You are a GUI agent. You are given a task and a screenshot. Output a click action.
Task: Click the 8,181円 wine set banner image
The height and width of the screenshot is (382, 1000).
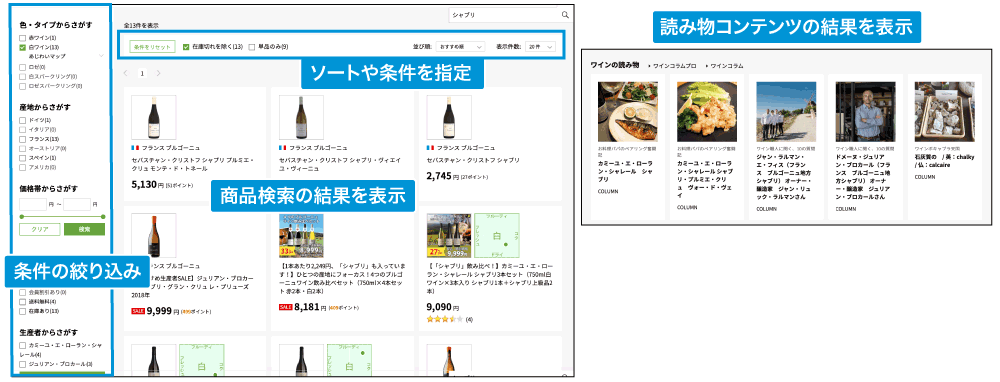click(301, 235)
